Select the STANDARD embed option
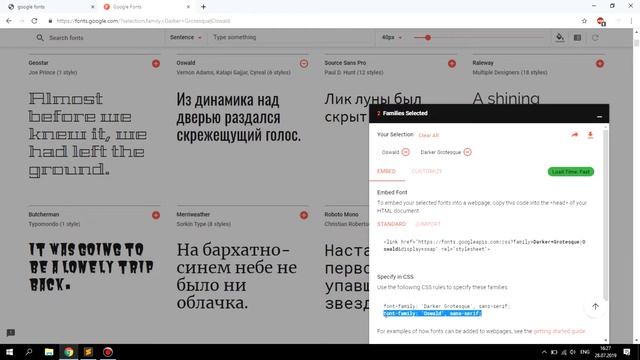The height and width of the screenshot is (360, 640). [x=391, y=224]
